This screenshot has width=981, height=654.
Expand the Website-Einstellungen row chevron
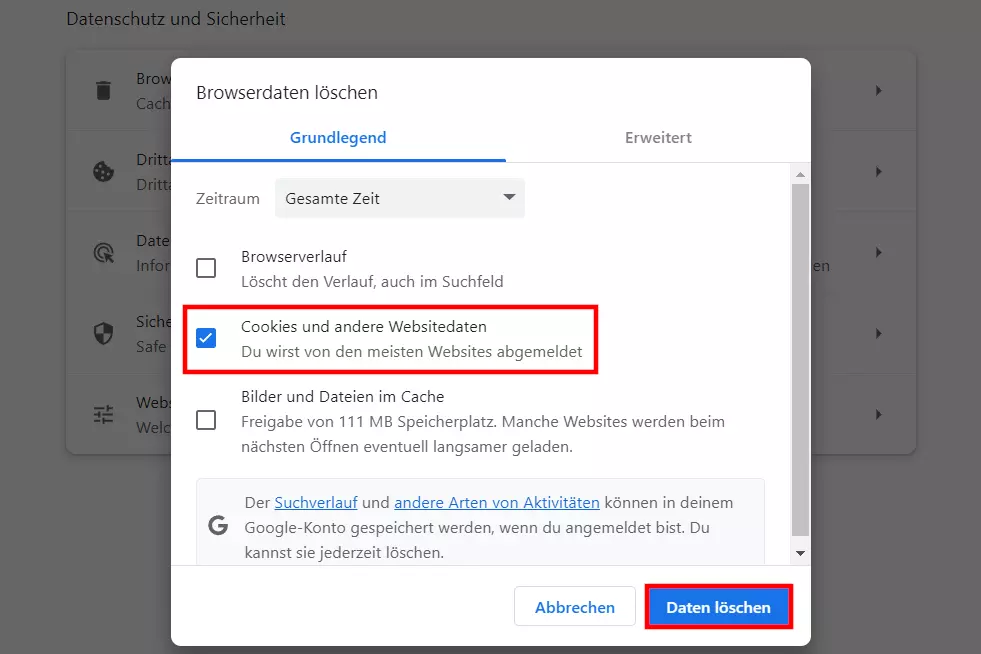tap(877, 413)
